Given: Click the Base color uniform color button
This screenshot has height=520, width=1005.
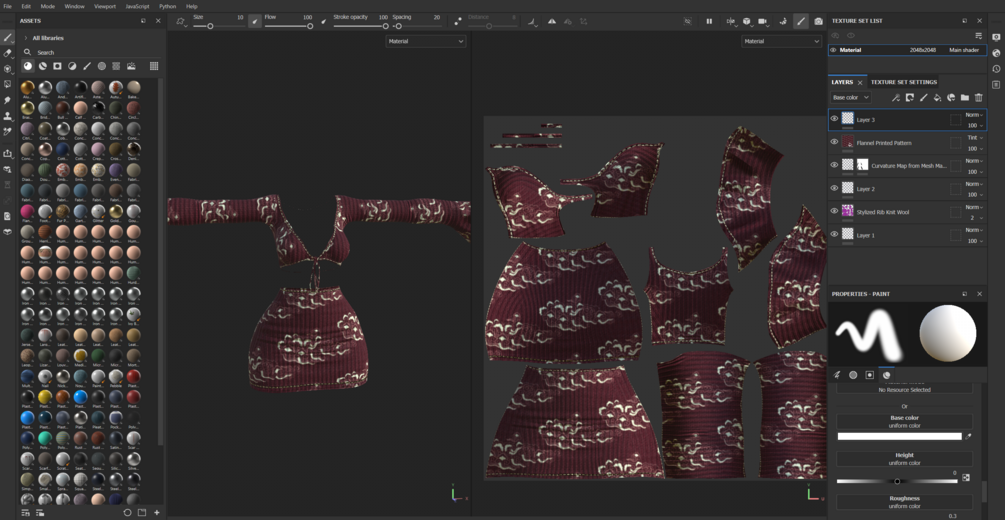Looking at the screenshot, I should tap(904, 421).
